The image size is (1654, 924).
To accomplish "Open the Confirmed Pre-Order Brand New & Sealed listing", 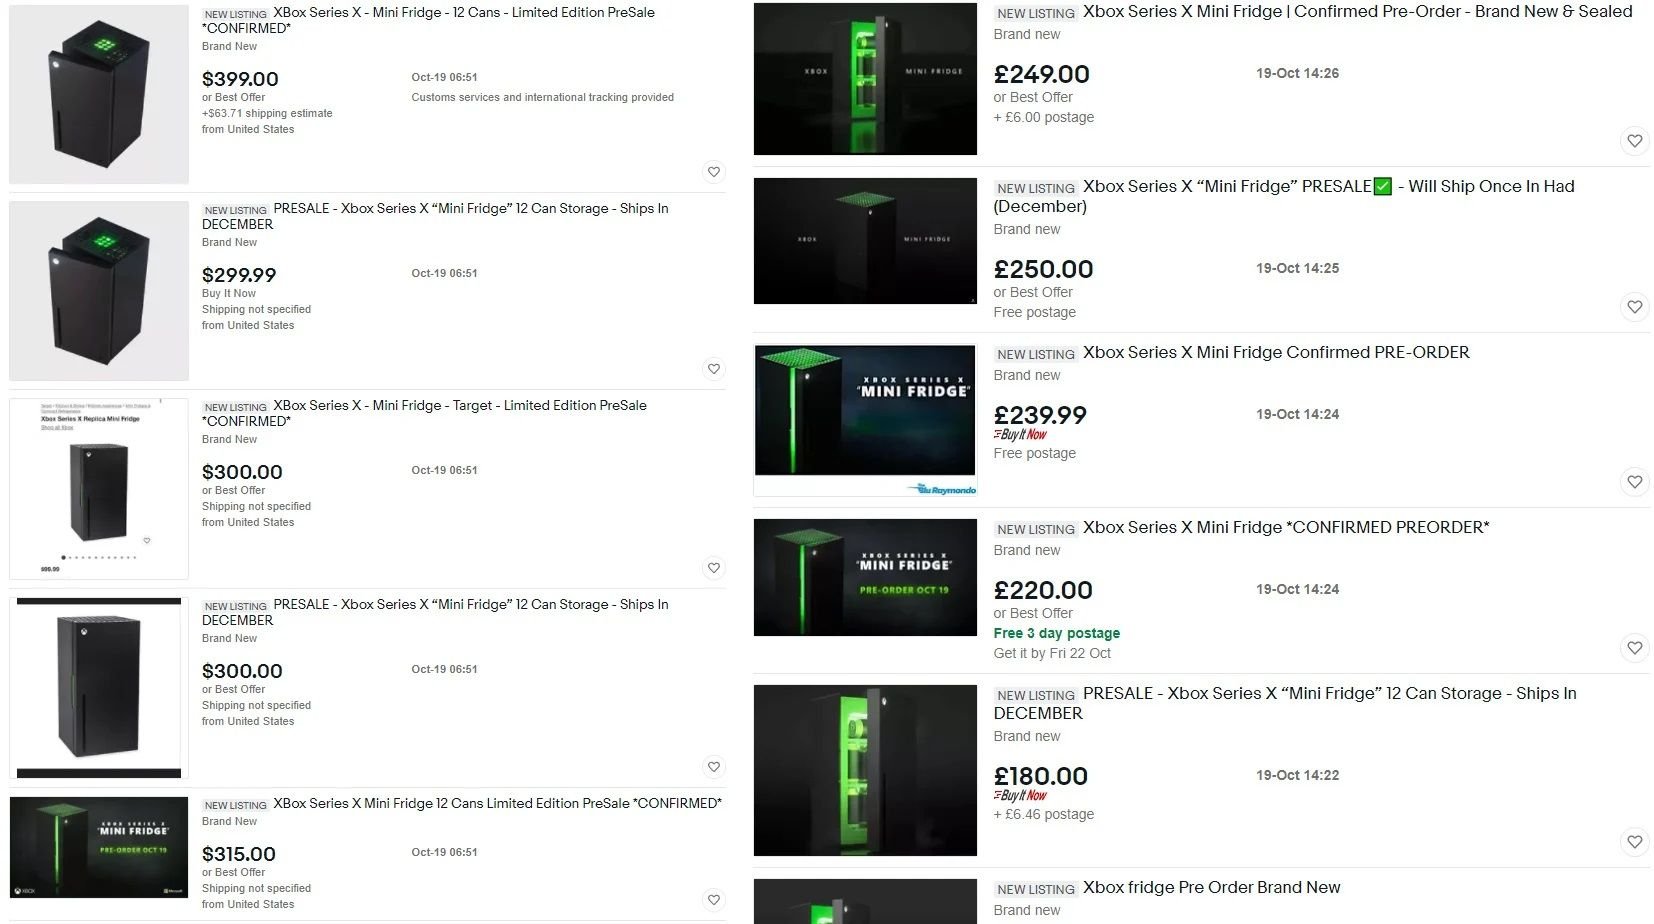I will tap(1357, 12).
